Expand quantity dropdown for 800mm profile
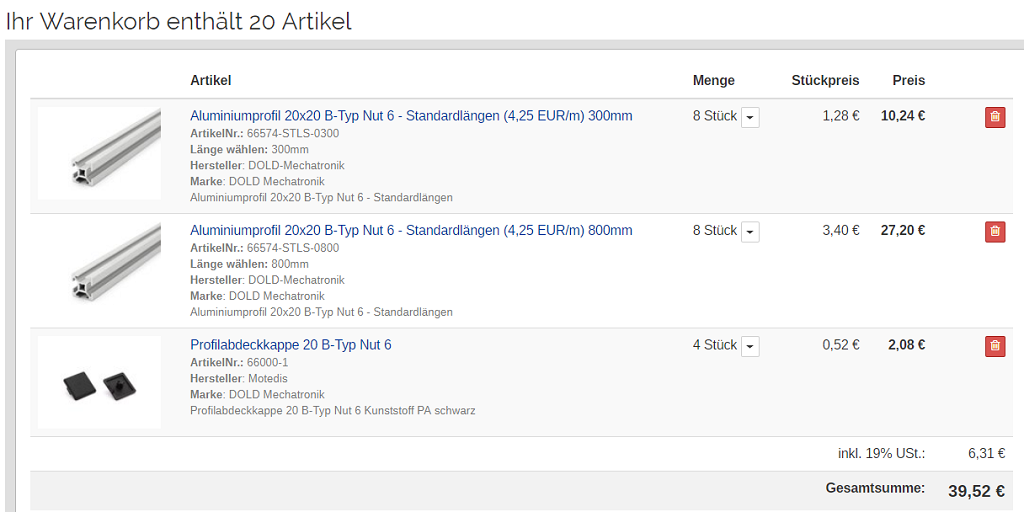This screenshot has height=512, width=1024. [750, 232]
